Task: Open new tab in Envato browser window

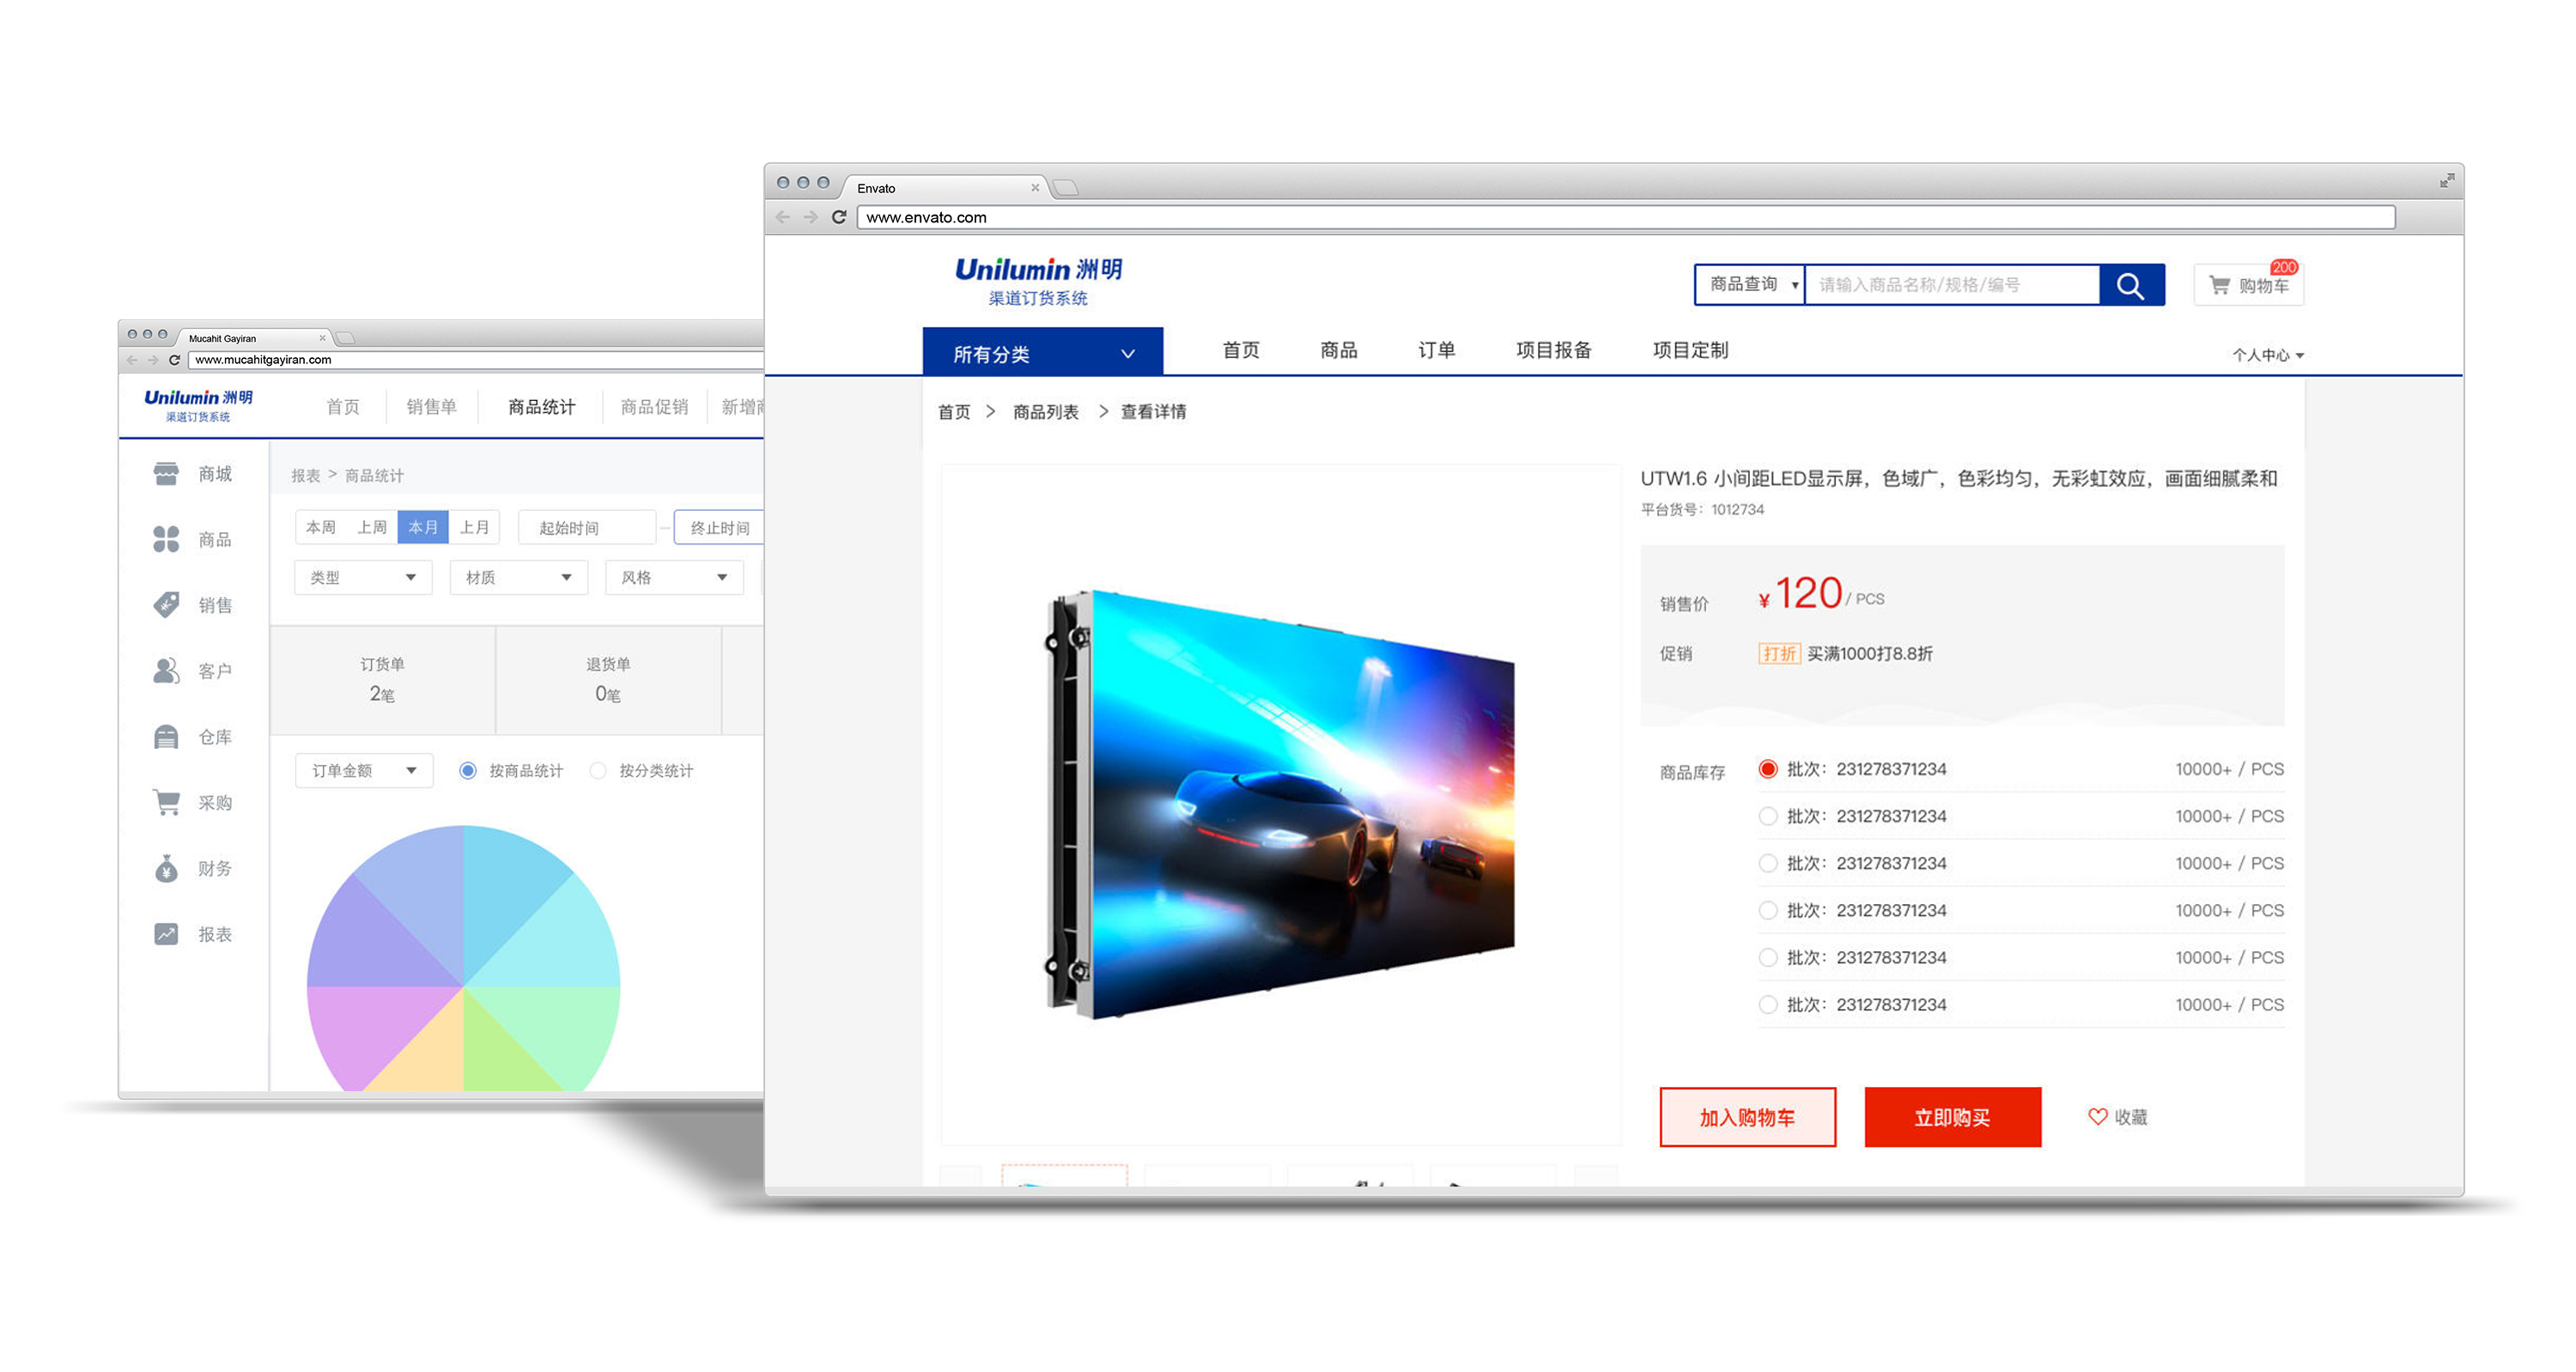Action: (x=1066, y=187)
